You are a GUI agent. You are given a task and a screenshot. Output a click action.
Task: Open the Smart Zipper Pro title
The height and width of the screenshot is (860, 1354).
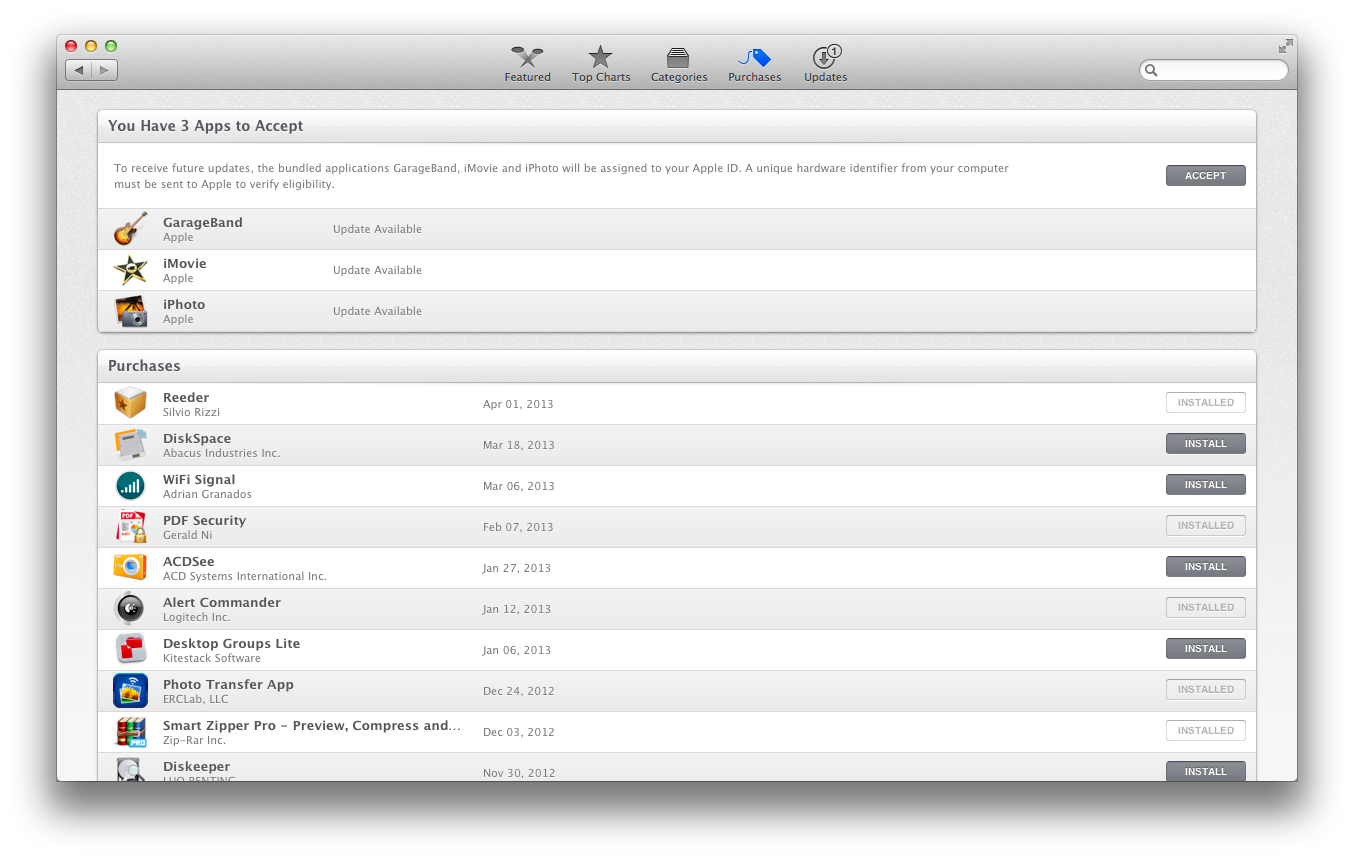click(312, 725)
